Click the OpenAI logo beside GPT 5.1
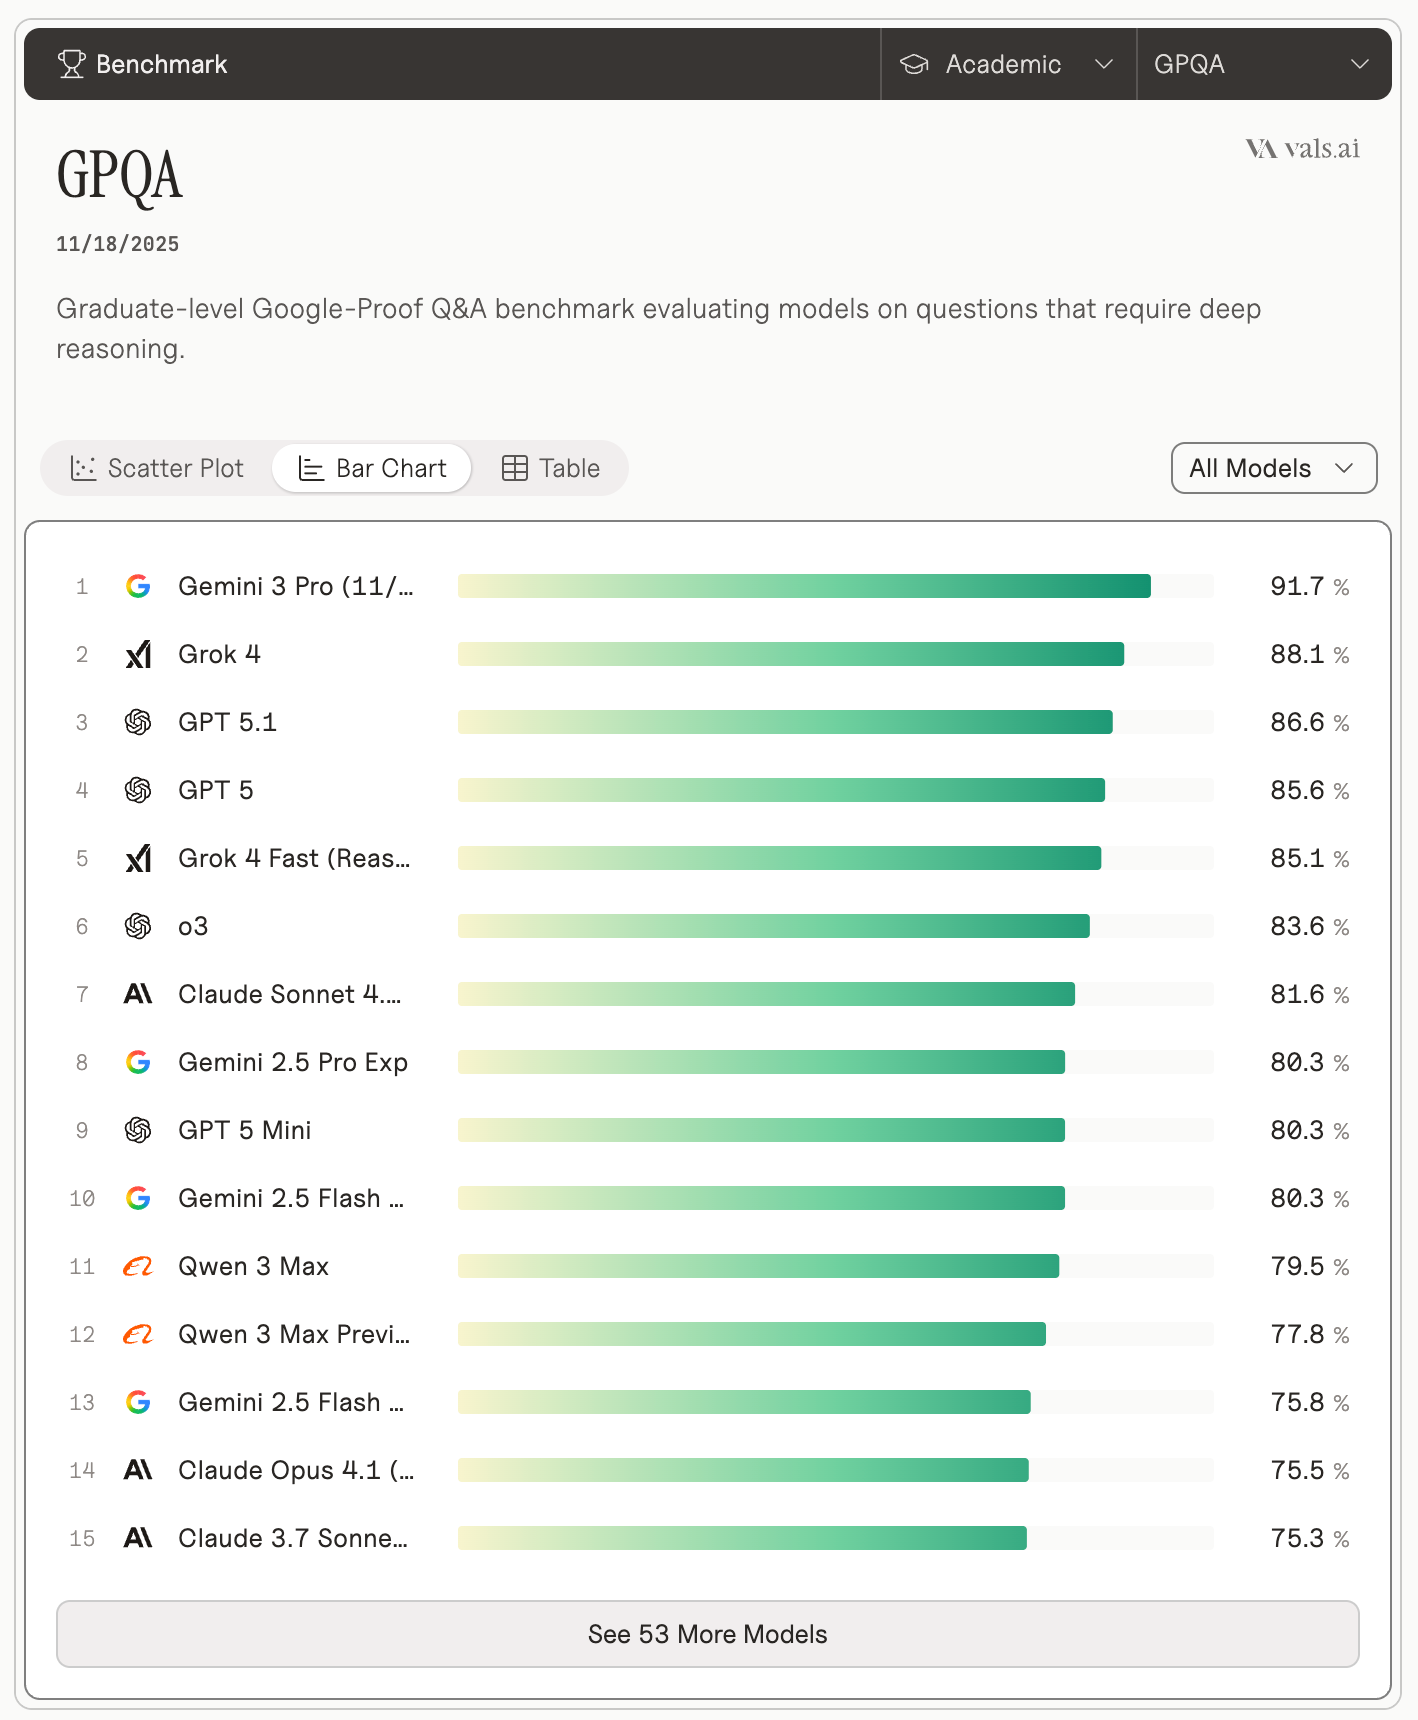This screenshot has width=1418, height=1720. pos(138,722)
